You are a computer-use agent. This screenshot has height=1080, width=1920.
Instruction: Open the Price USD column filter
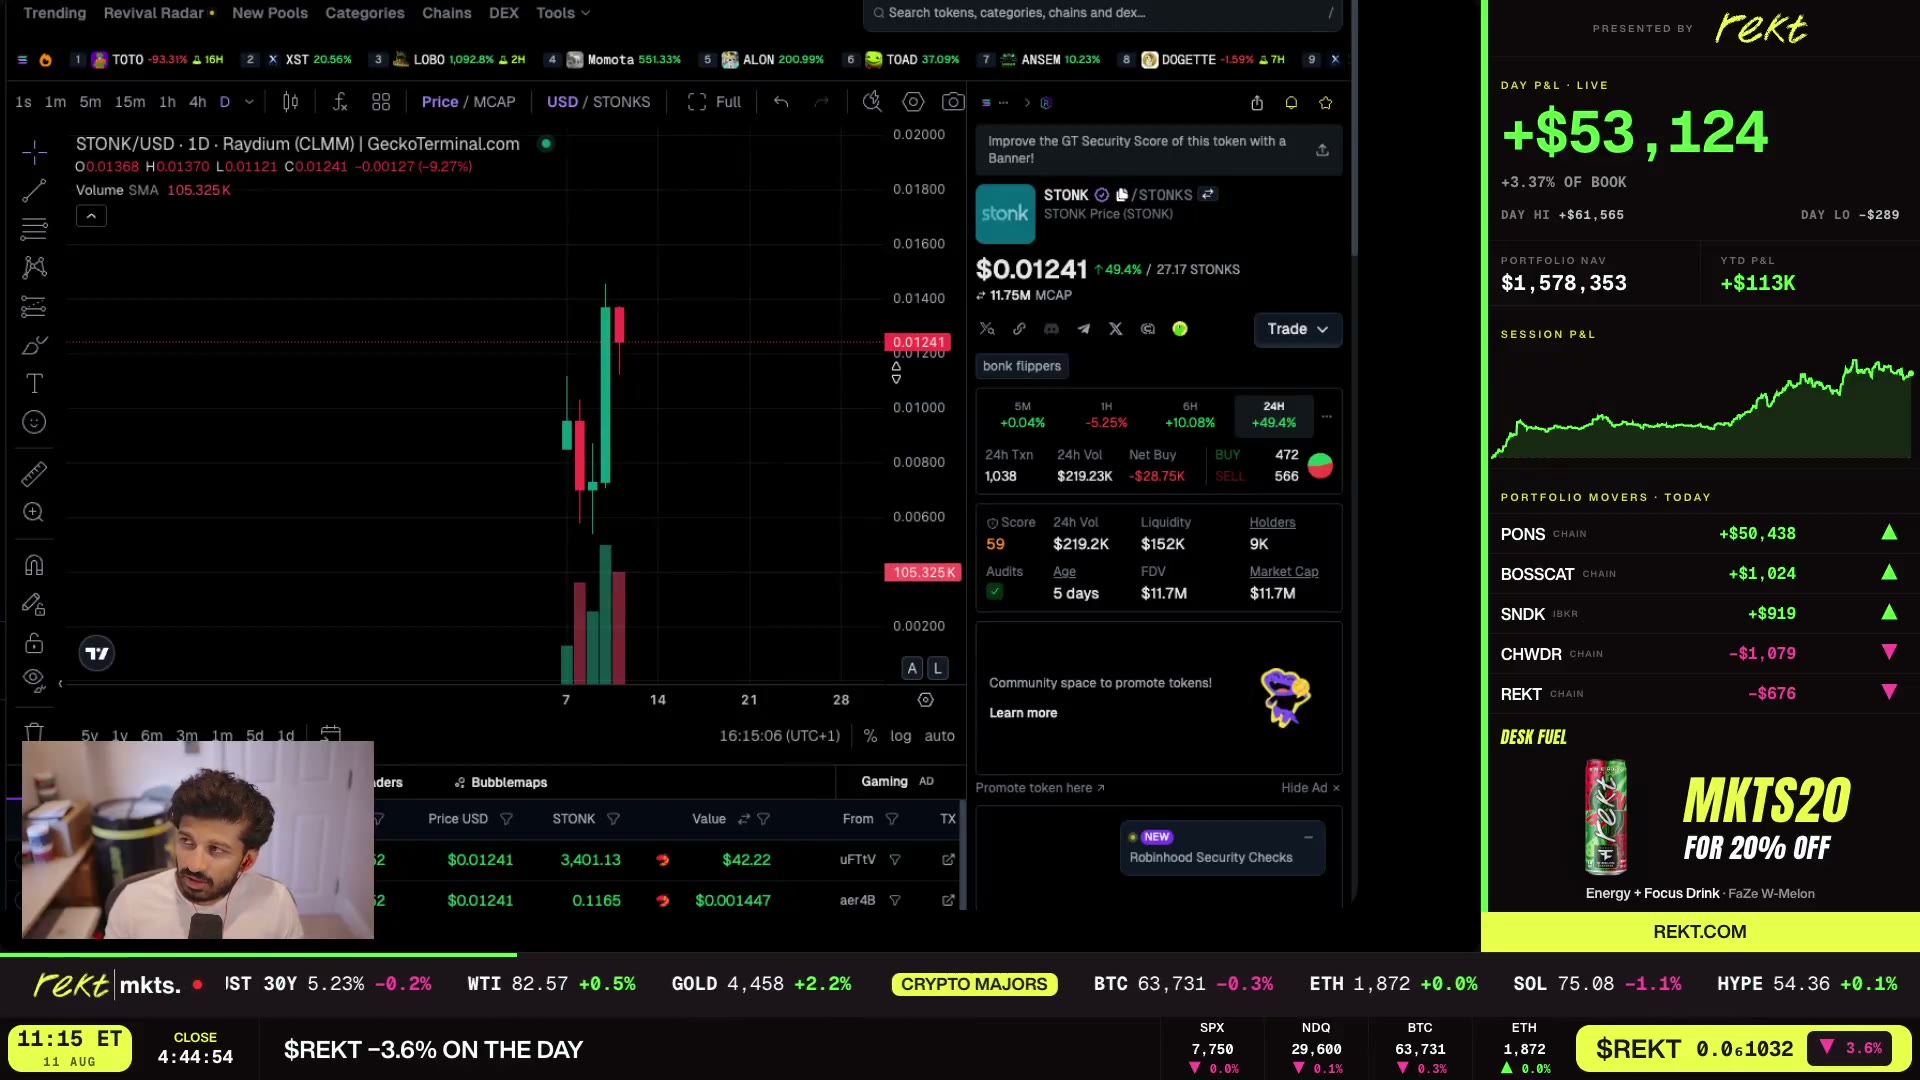pos(506,819)
